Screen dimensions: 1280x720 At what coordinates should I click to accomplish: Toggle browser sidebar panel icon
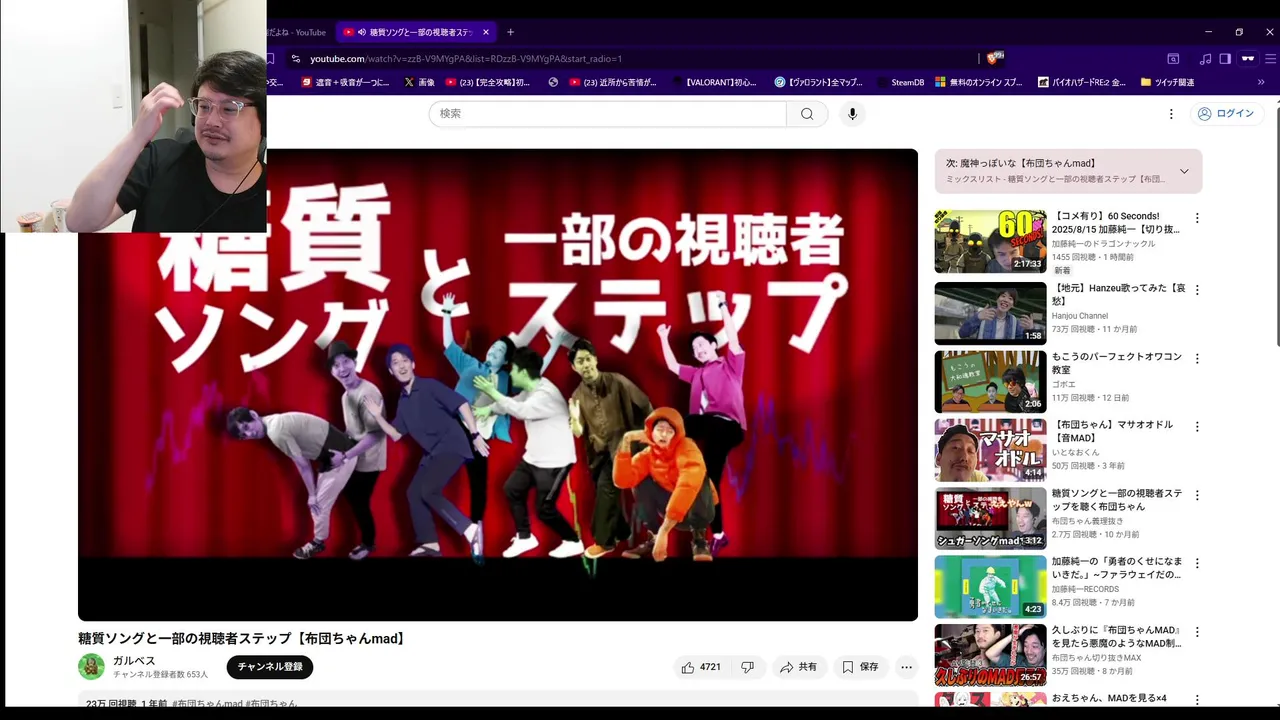(x=1225, y=59)
